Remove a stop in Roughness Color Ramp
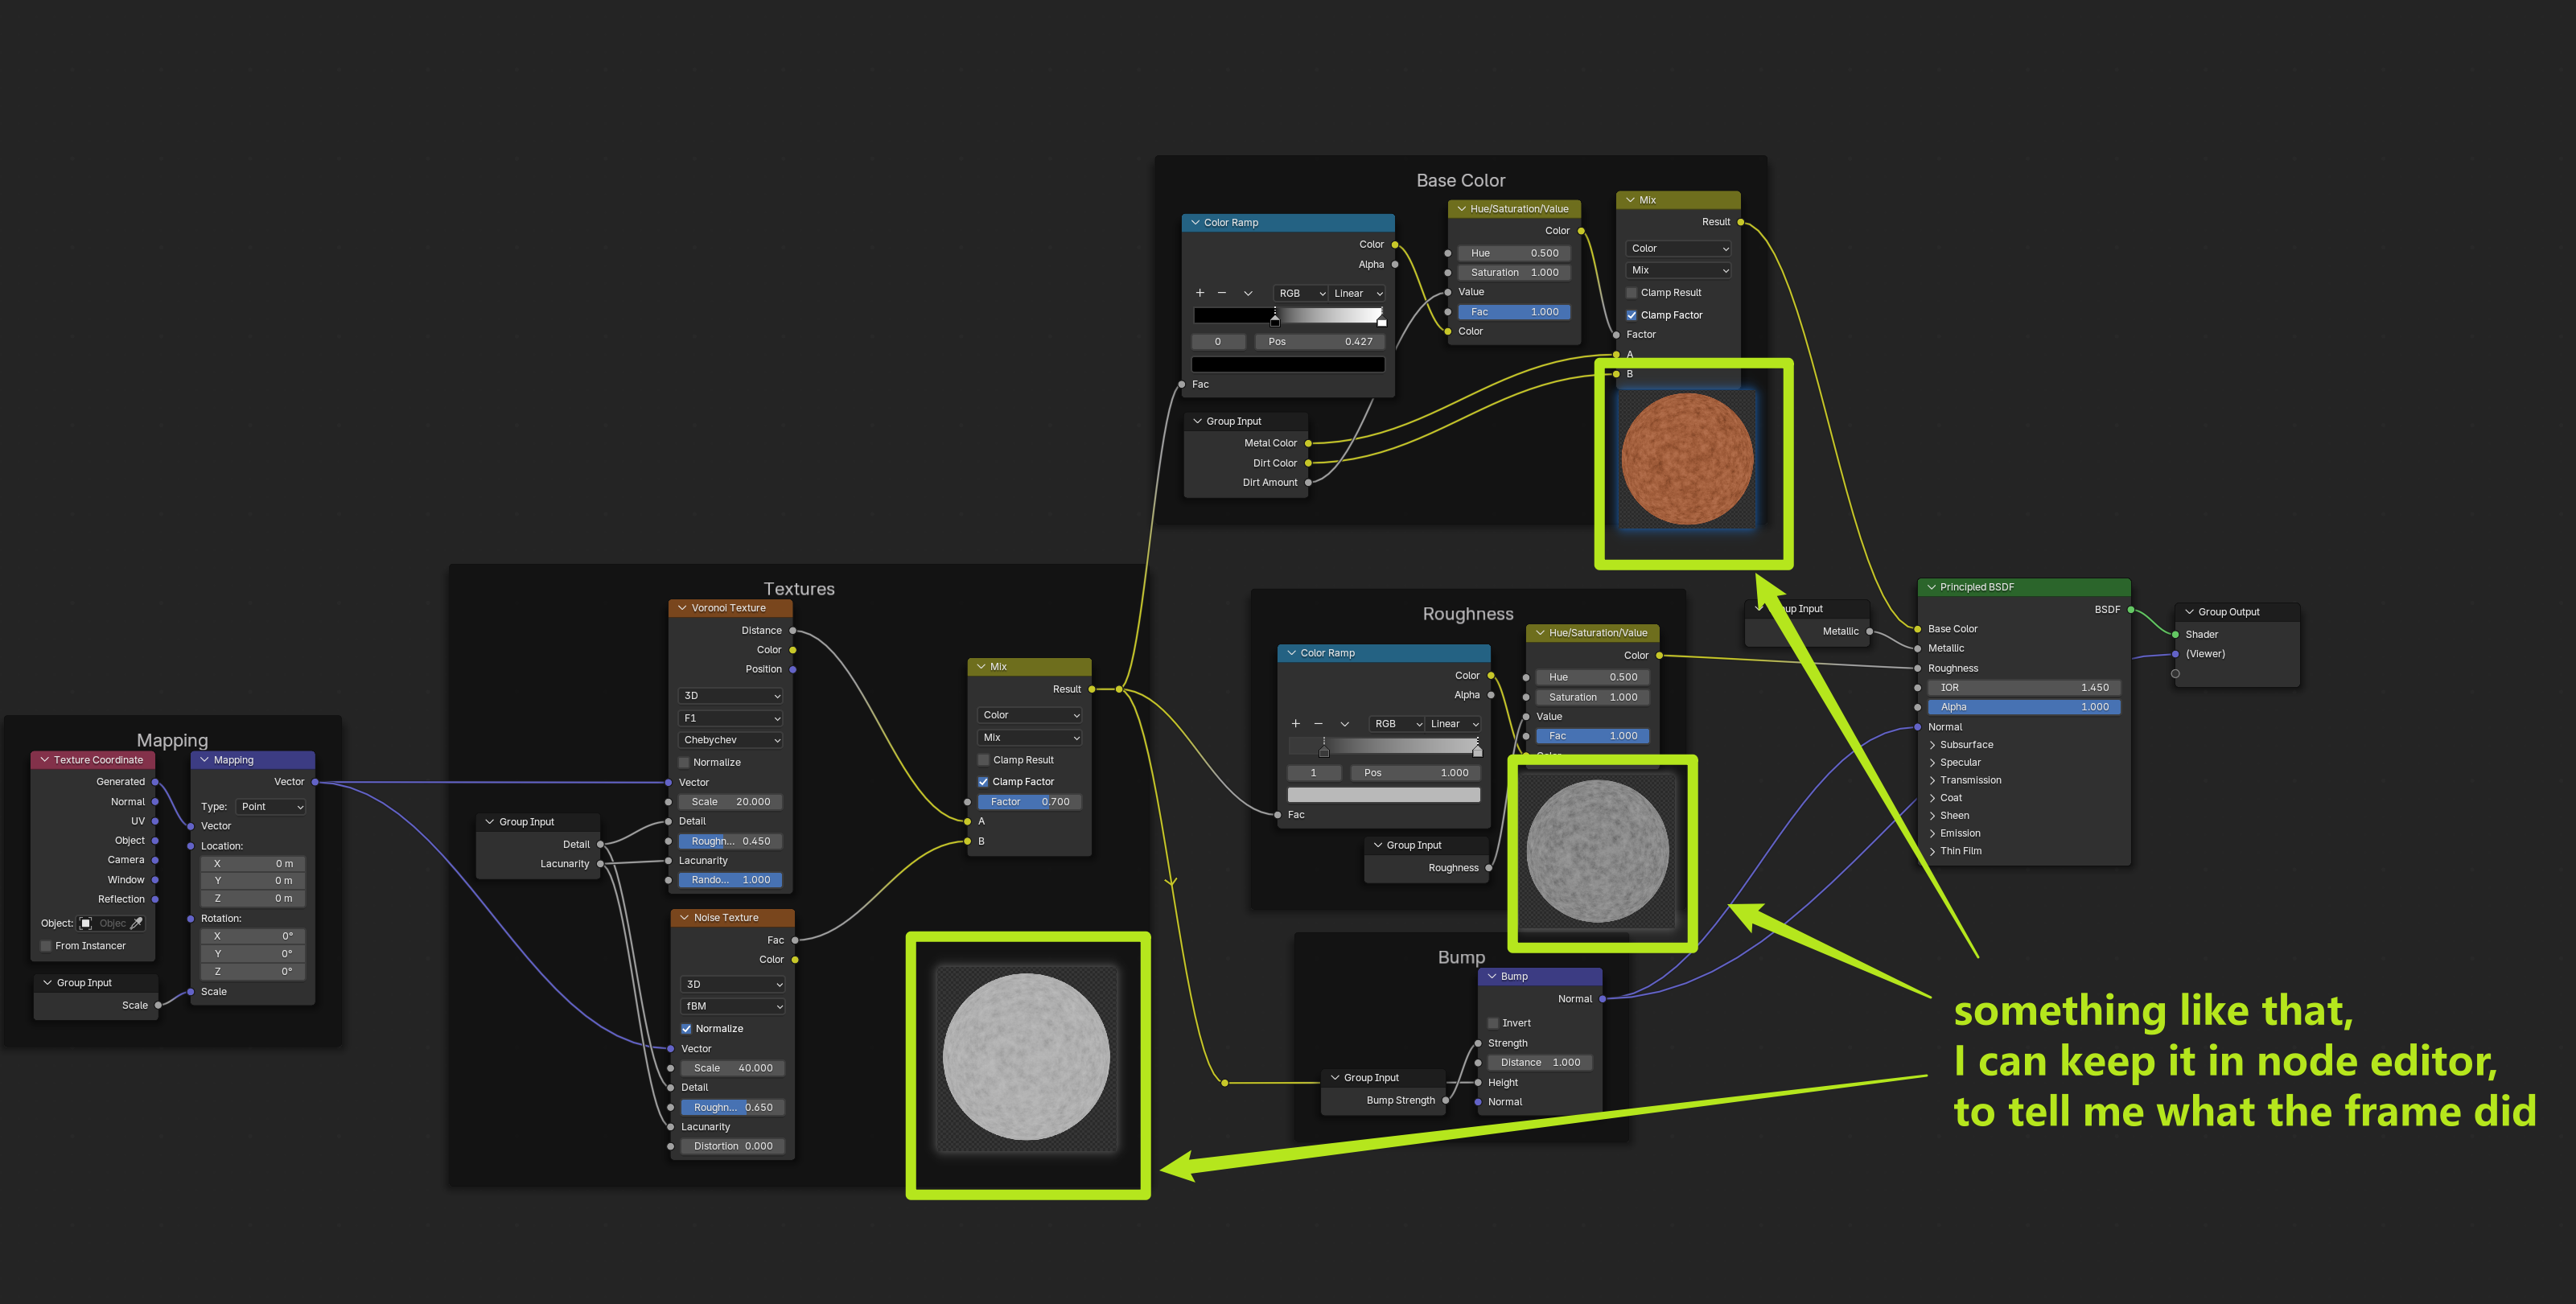Image resolution: width=2576 pixels, height=1304 pixels. tap(1318, 723)
